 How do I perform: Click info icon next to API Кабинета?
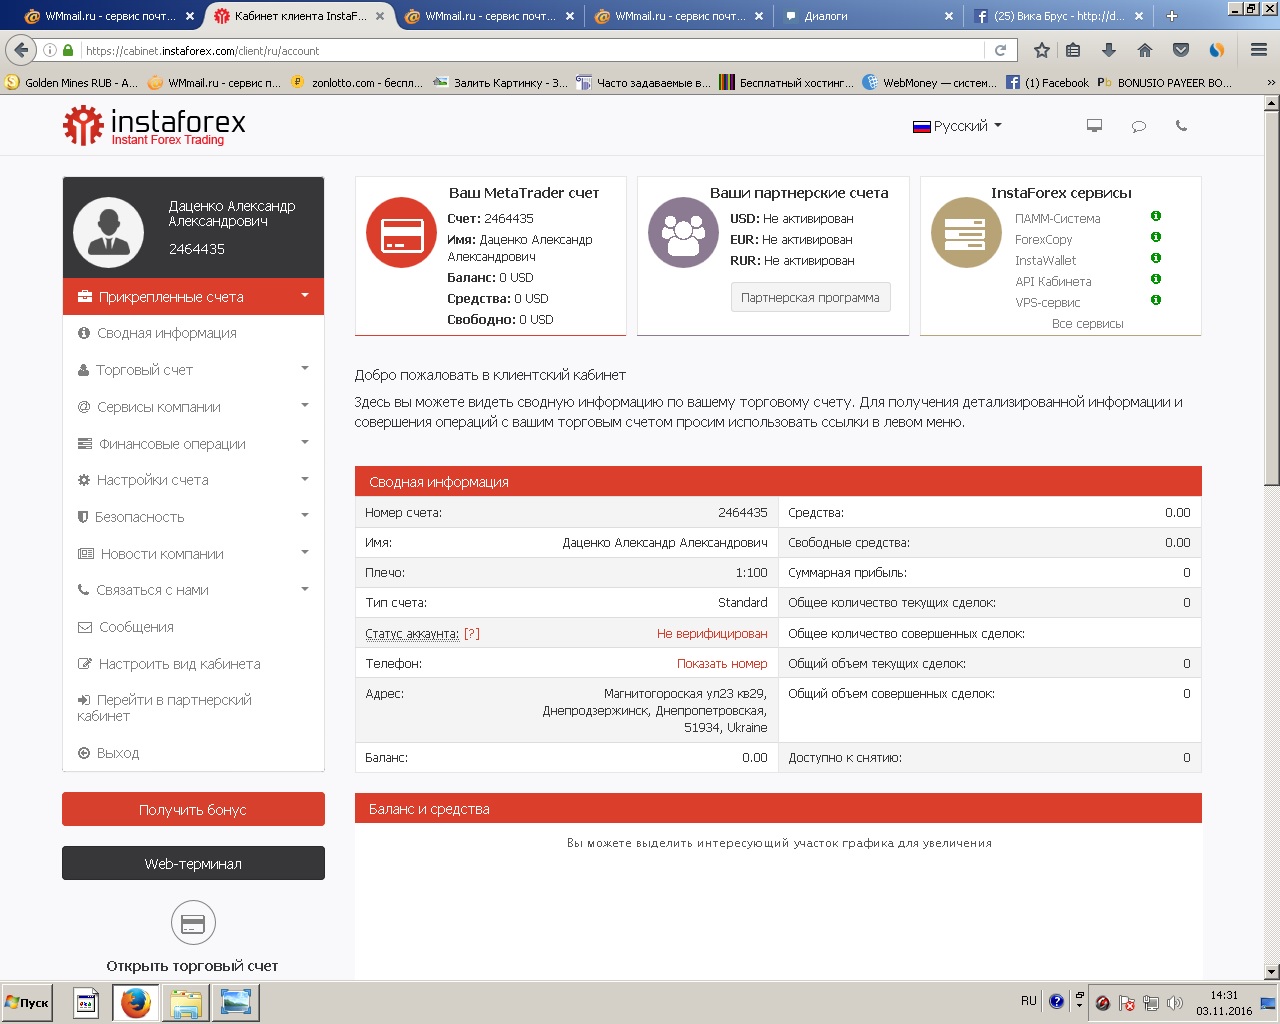1156,279
